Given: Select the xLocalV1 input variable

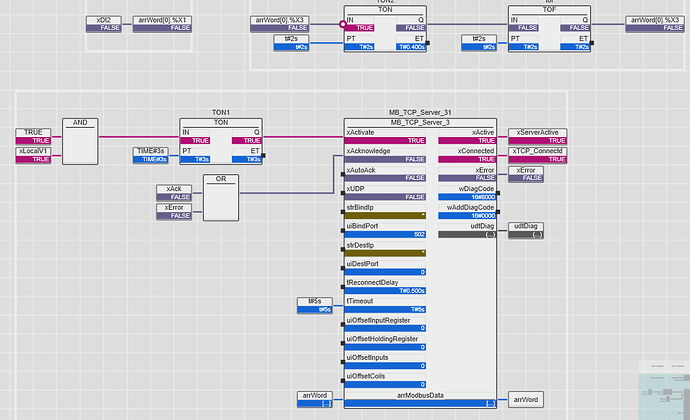Looking at the screenshot, I should click(x=33, y=155).
